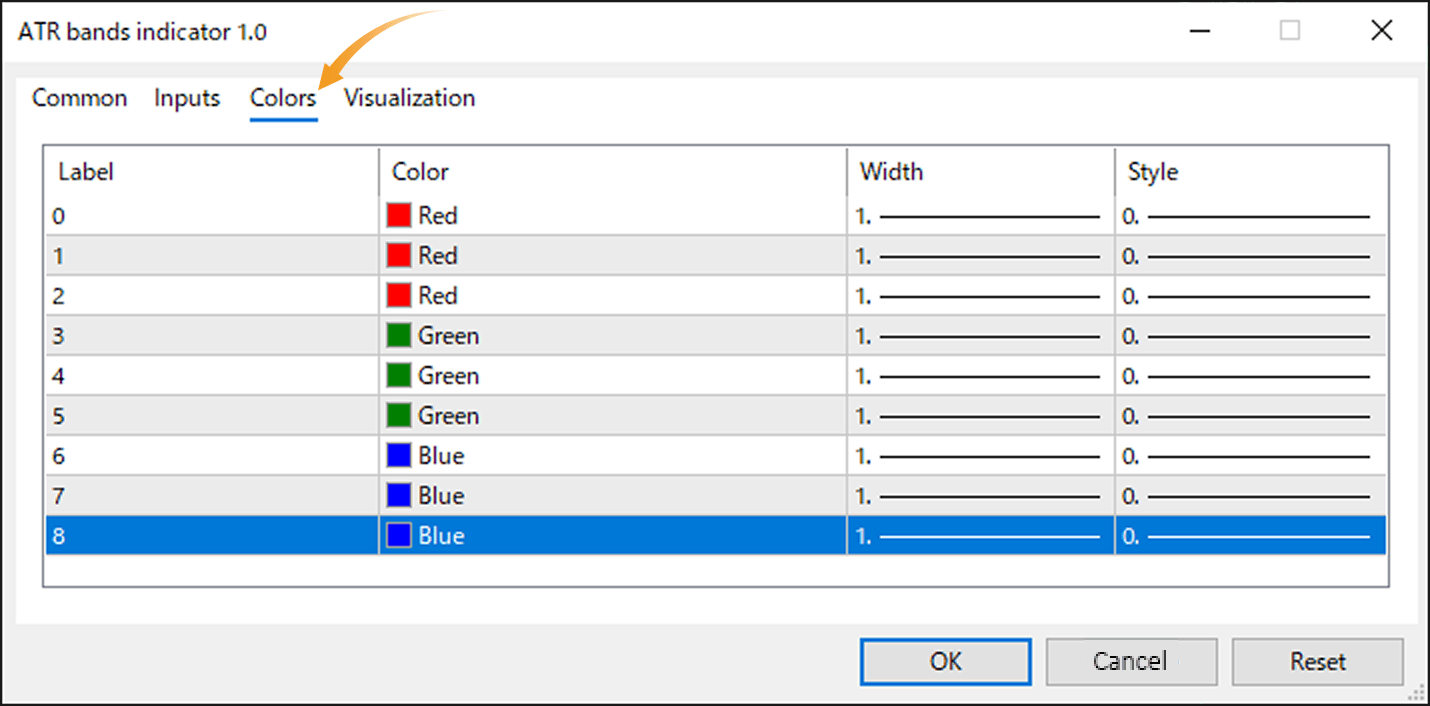Viewport: 1430px width, 706px height.
Task: Open the Inputs tab
Action: point(186,97)
